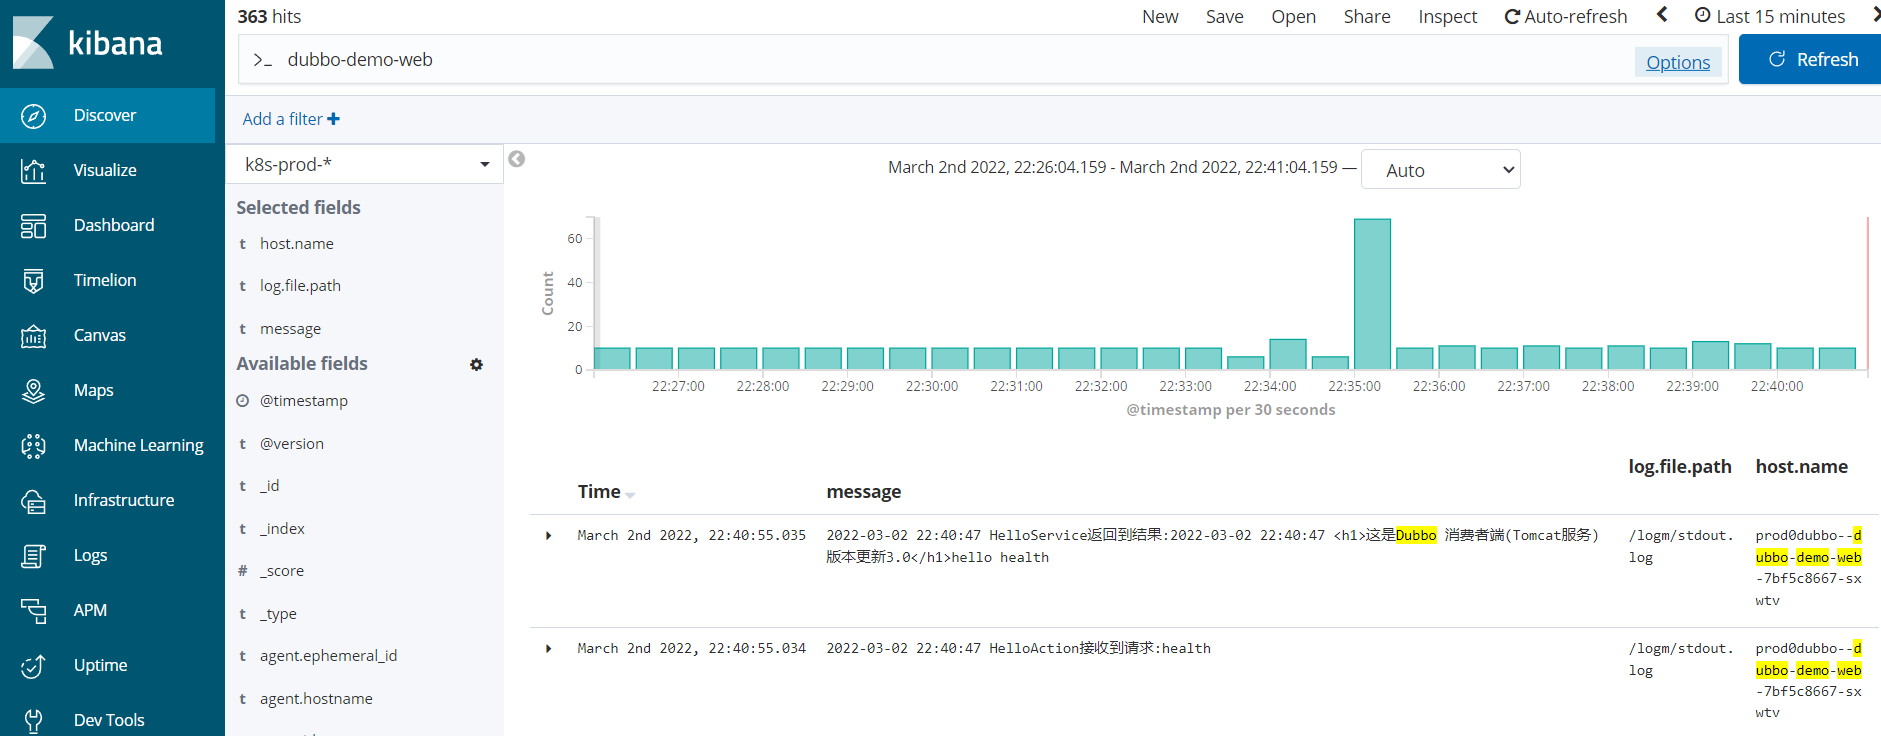Click the previous time window arrow

(1662, 15)
